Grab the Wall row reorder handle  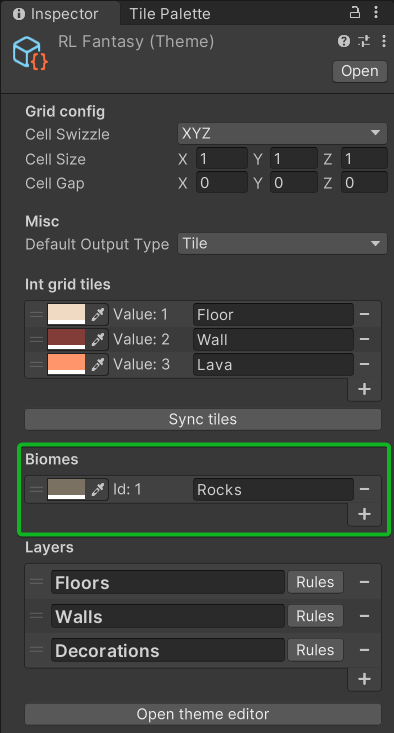pos(36,339)
